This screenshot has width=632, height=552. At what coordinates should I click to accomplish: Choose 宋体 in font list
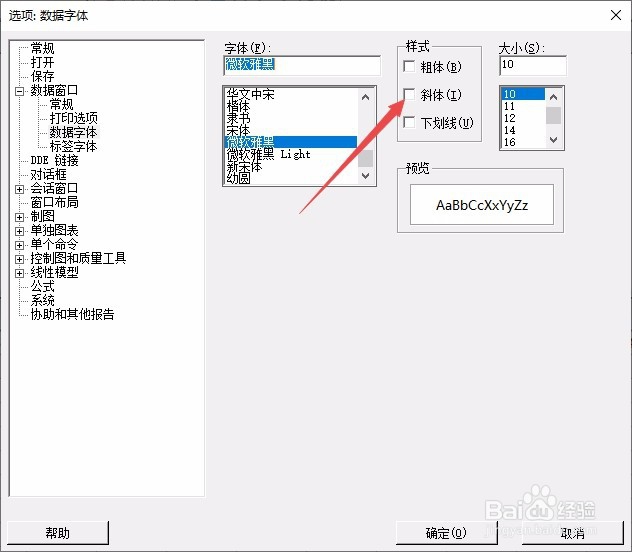tap(290, 131)
